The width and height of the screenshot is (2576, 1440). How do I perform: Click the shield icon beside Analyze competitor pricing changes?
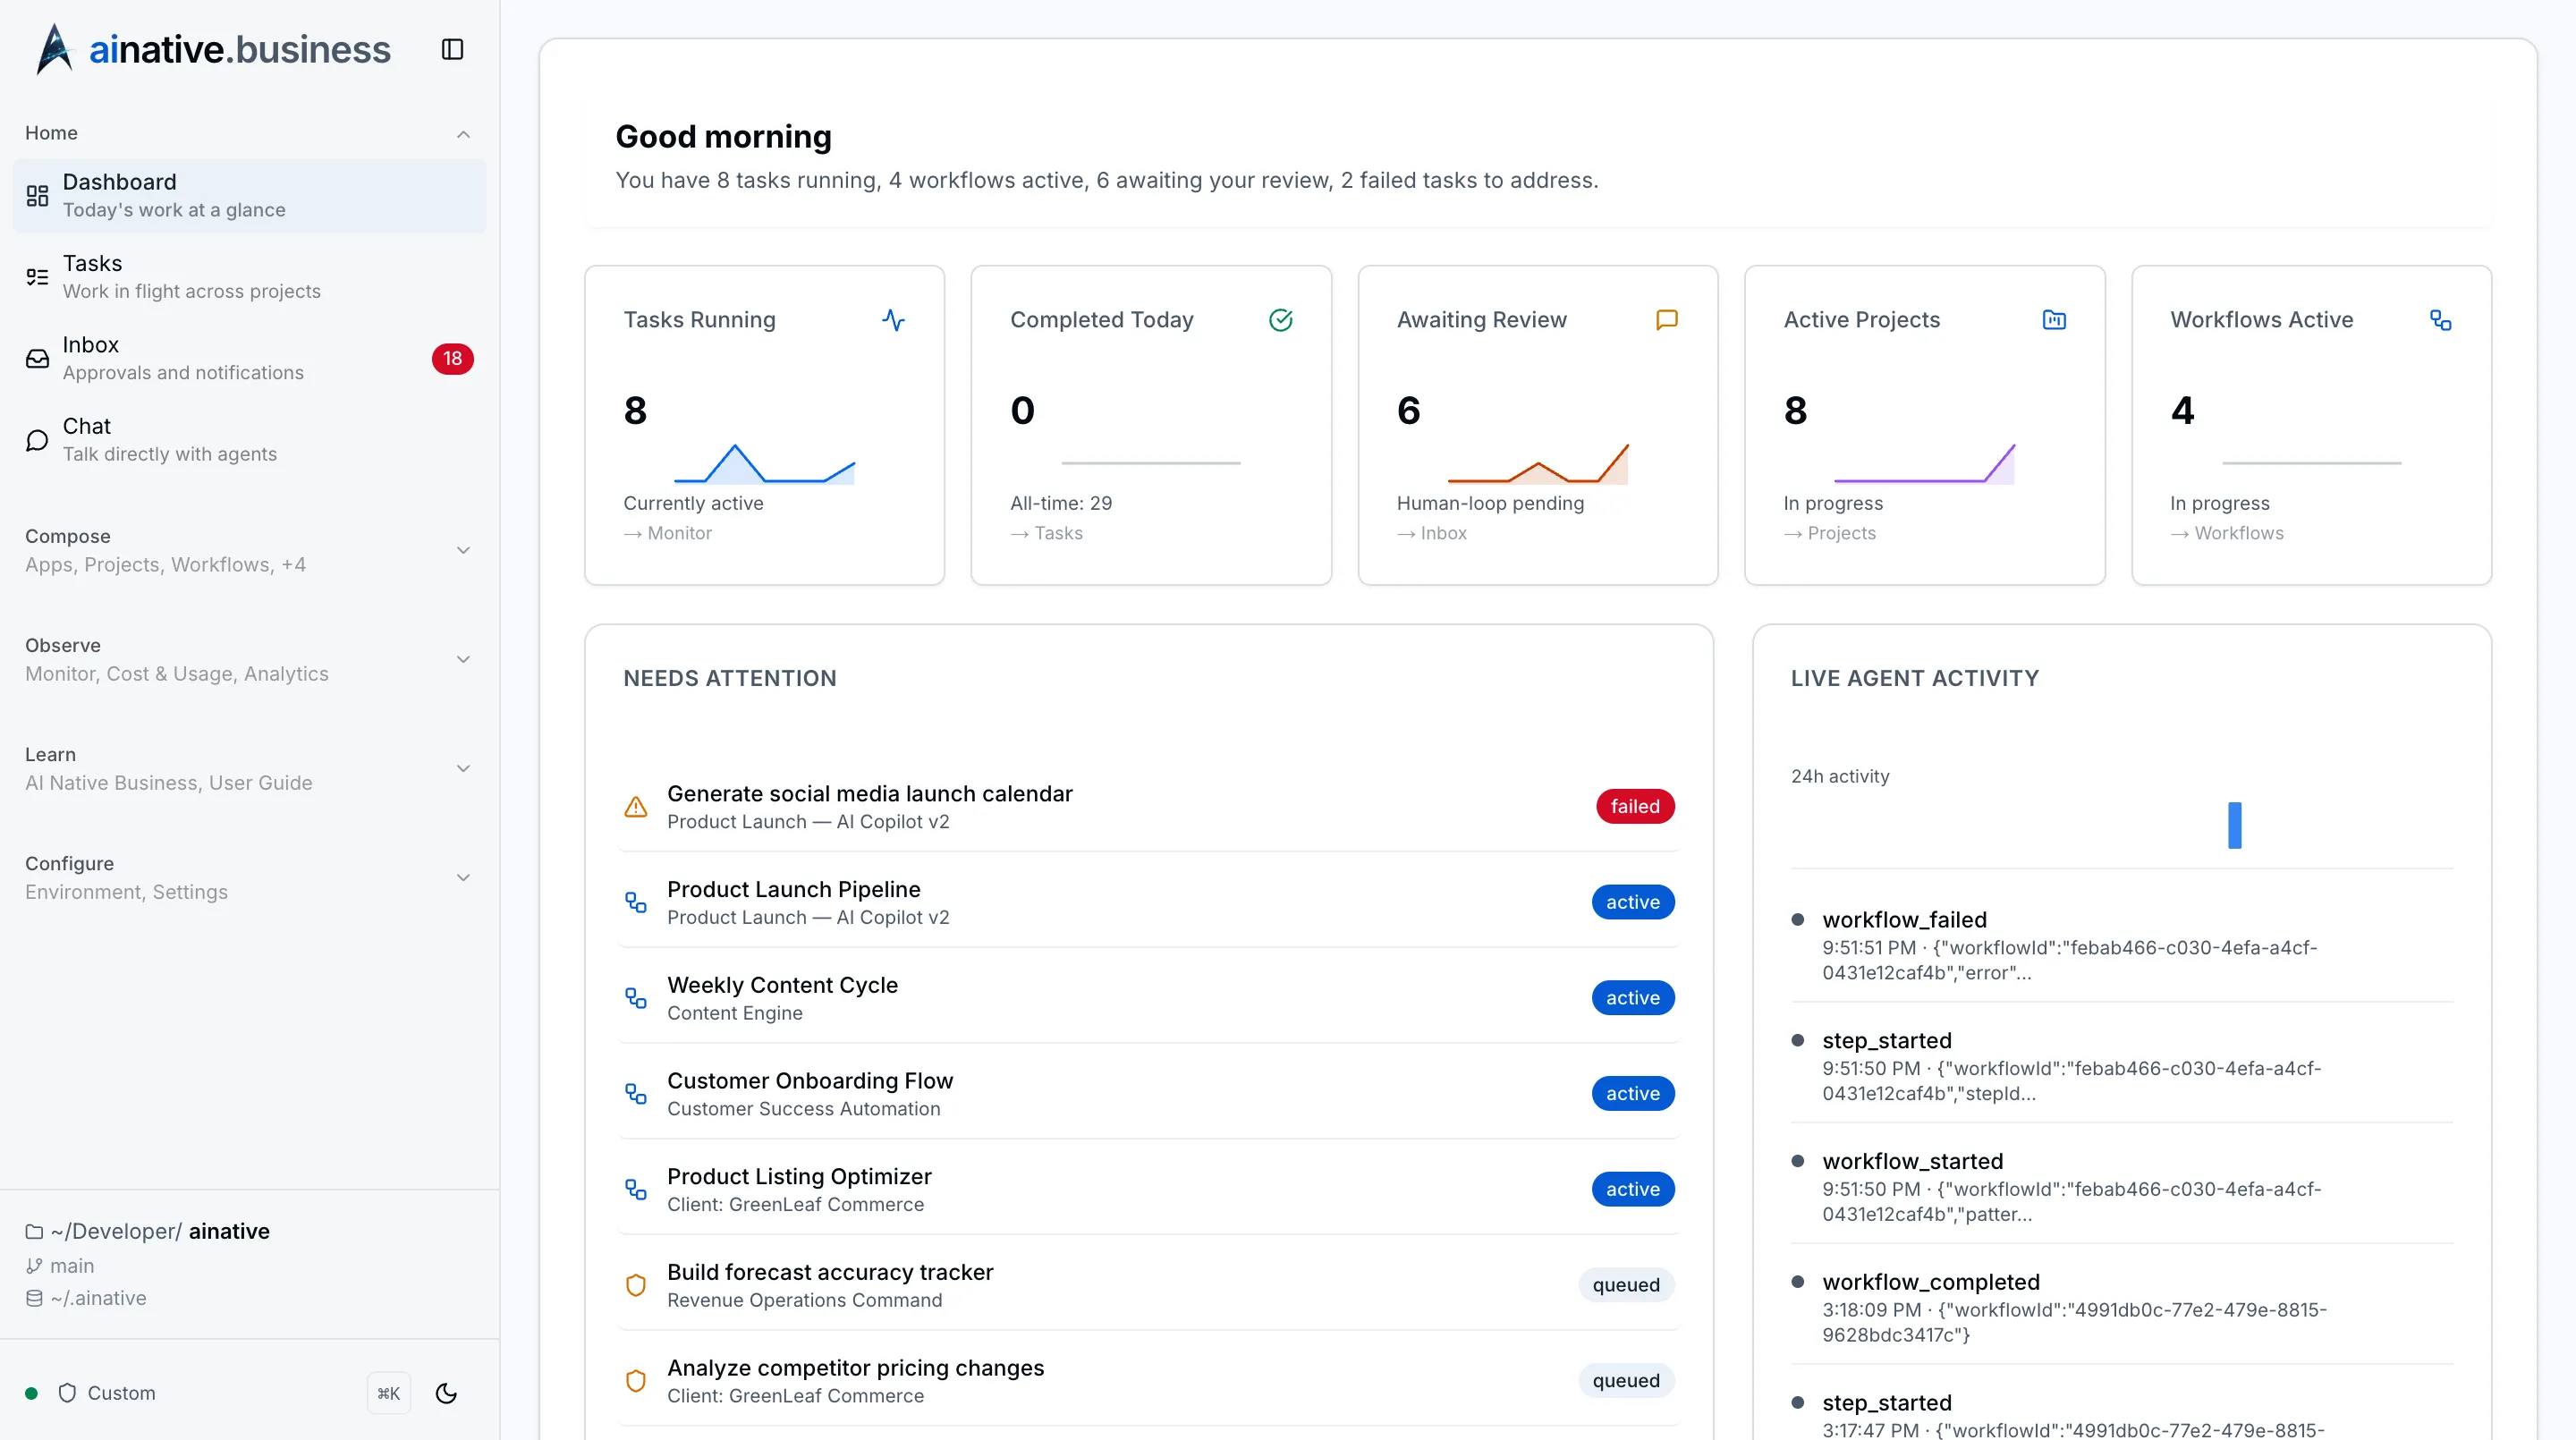[636, 1381]
